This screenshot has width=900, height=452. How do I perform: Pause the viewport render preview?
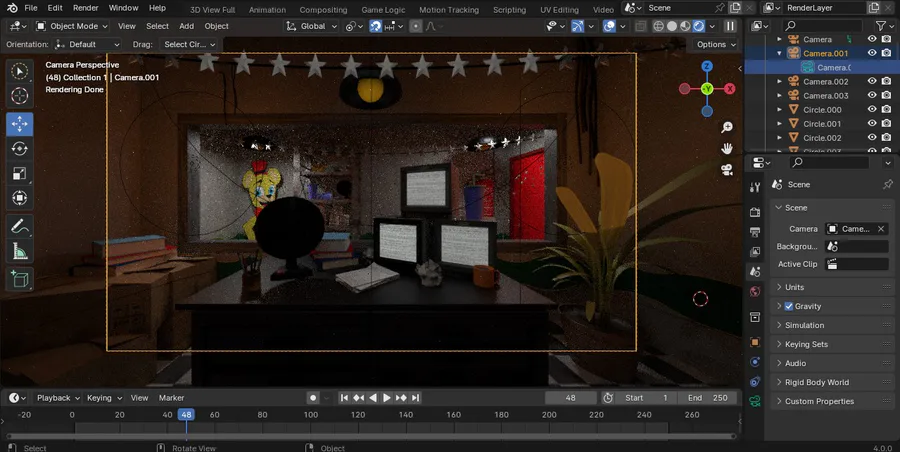click(x=730, y=26)
